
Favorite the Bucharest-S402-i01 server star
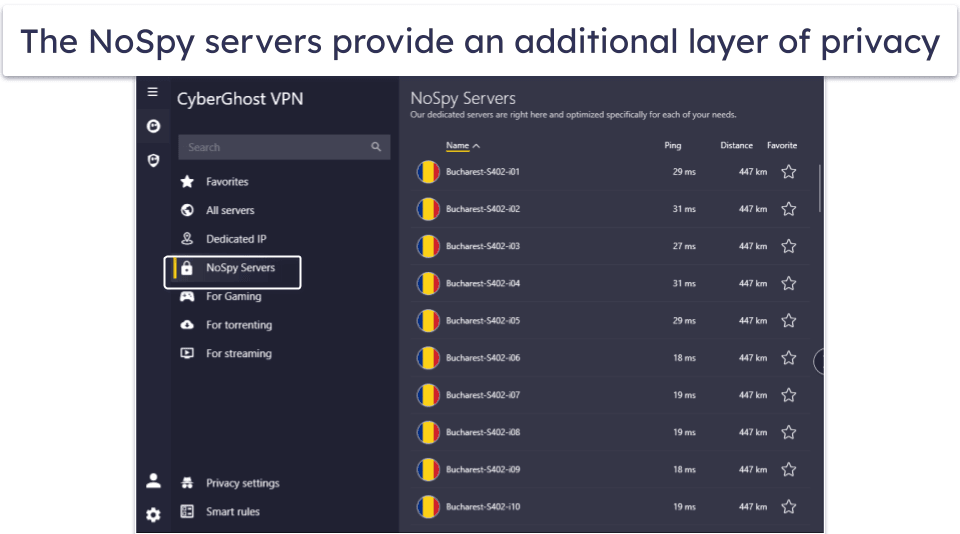tap(788, 172)
